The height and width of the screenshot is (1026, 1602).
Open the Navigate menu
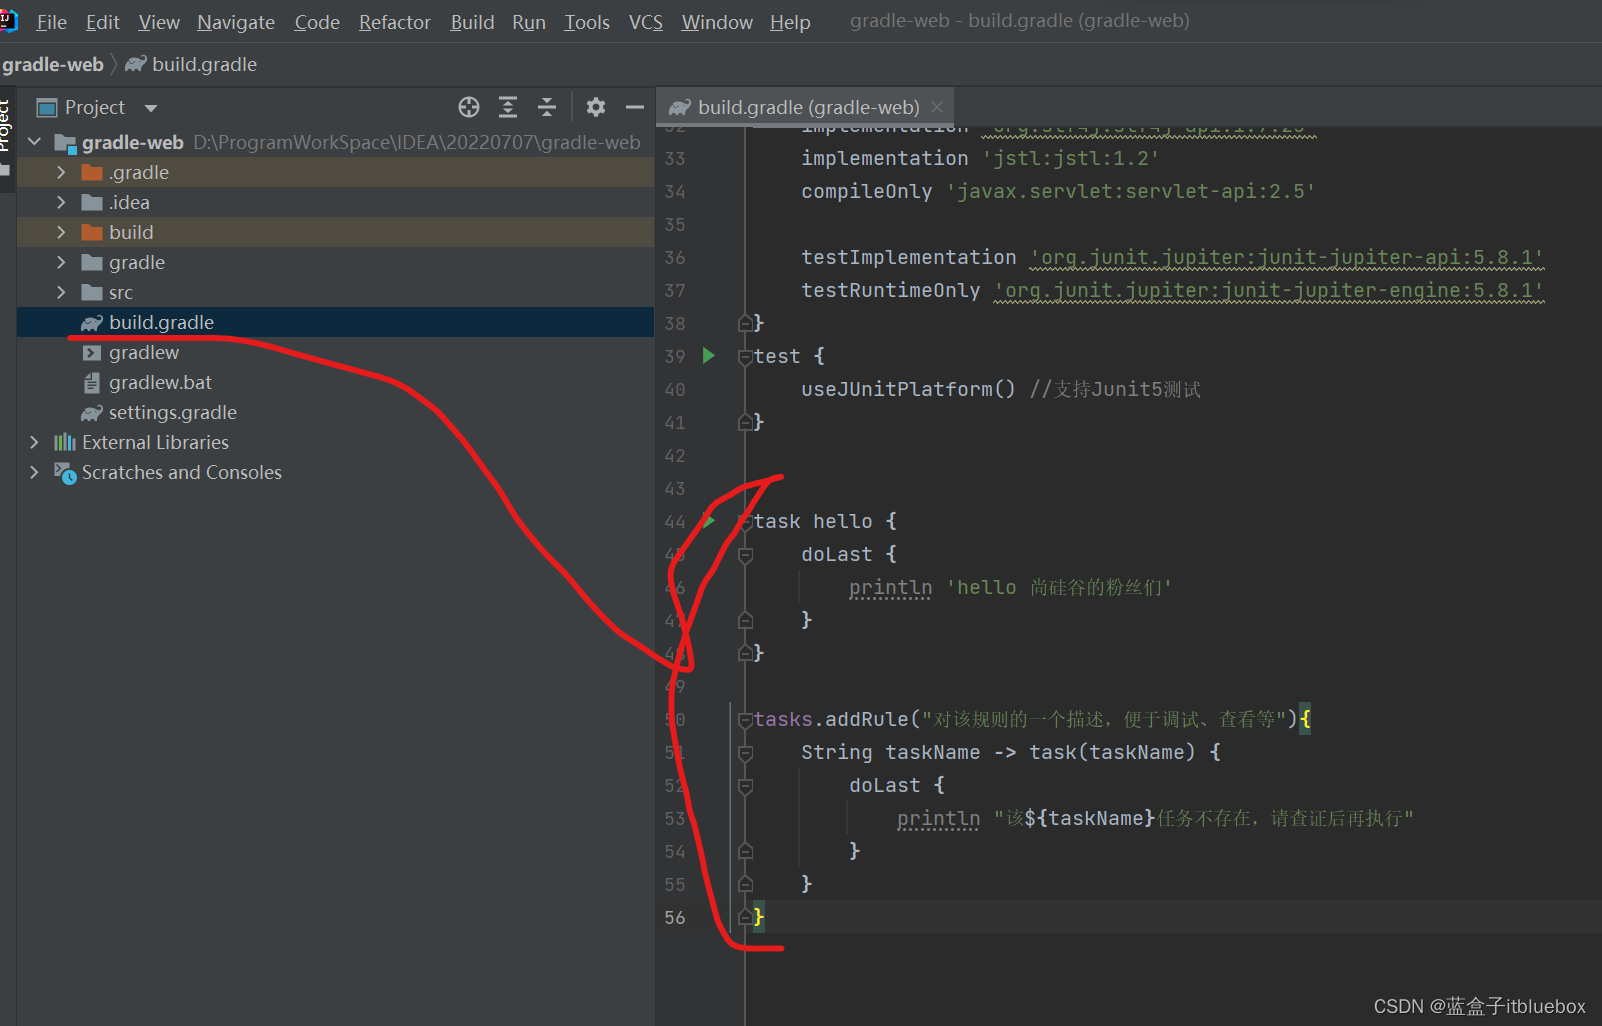coord(236,22)
